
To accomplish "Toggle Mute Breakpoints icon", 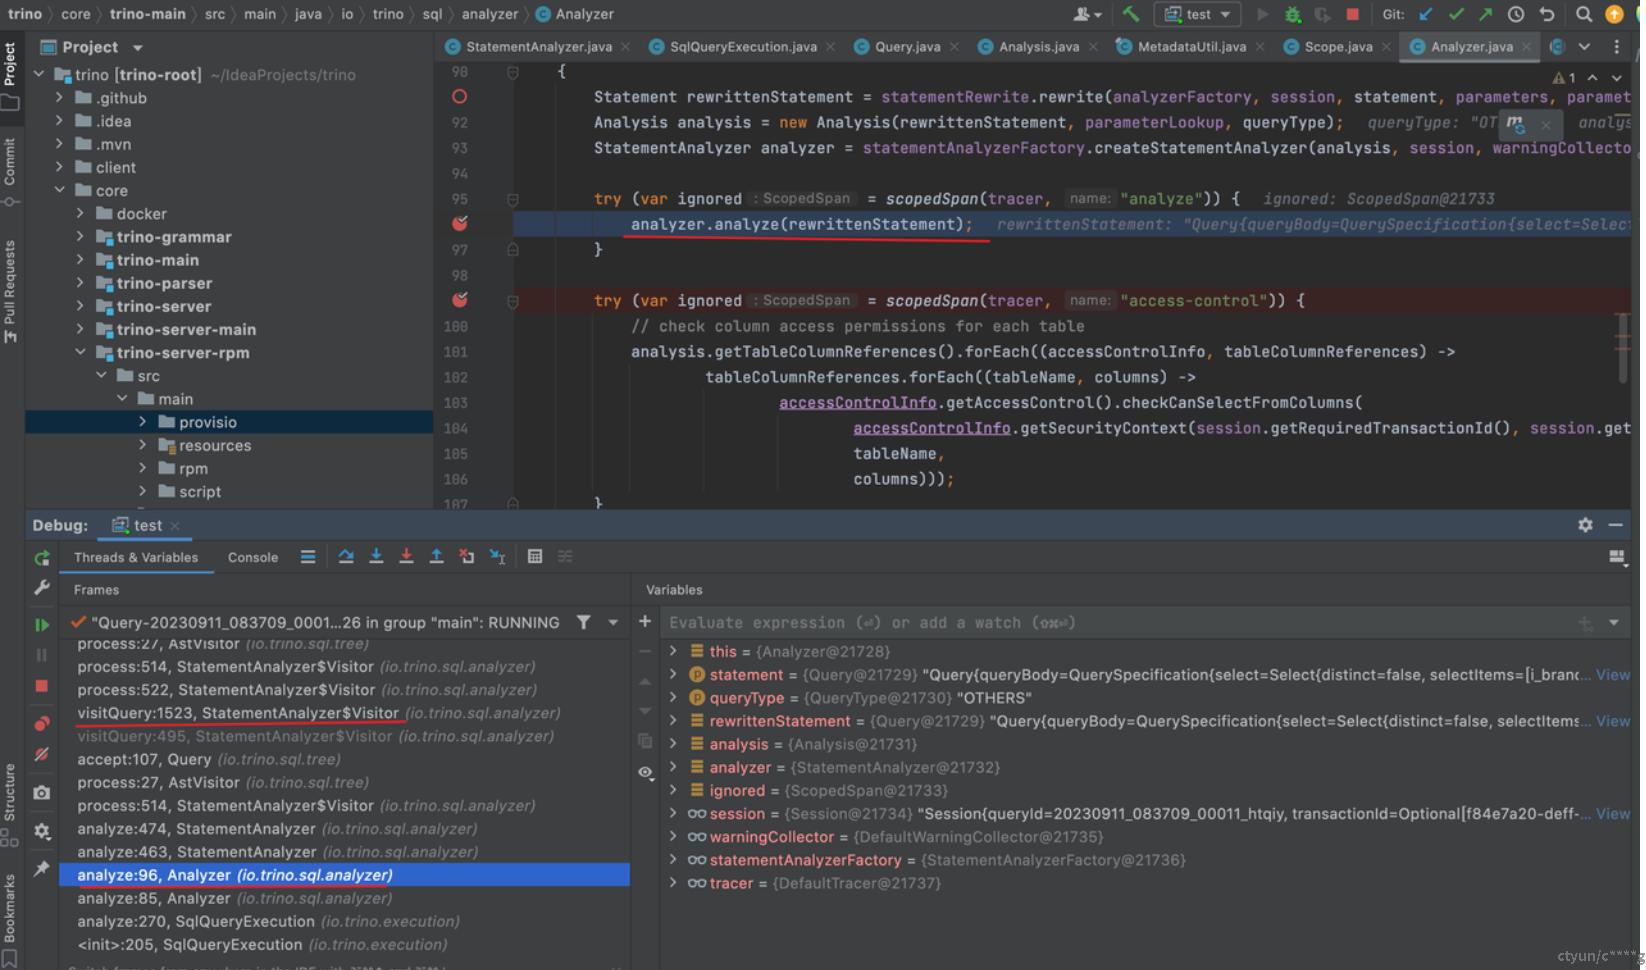I will pyautogui.click(x=41, y=754).
